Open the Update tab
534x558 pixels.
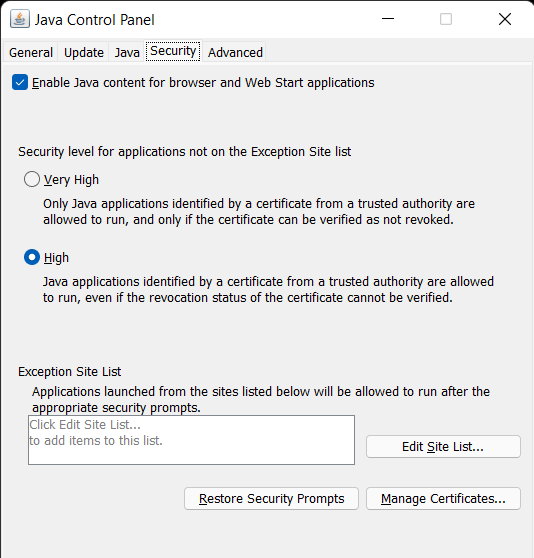pos(84,53)
